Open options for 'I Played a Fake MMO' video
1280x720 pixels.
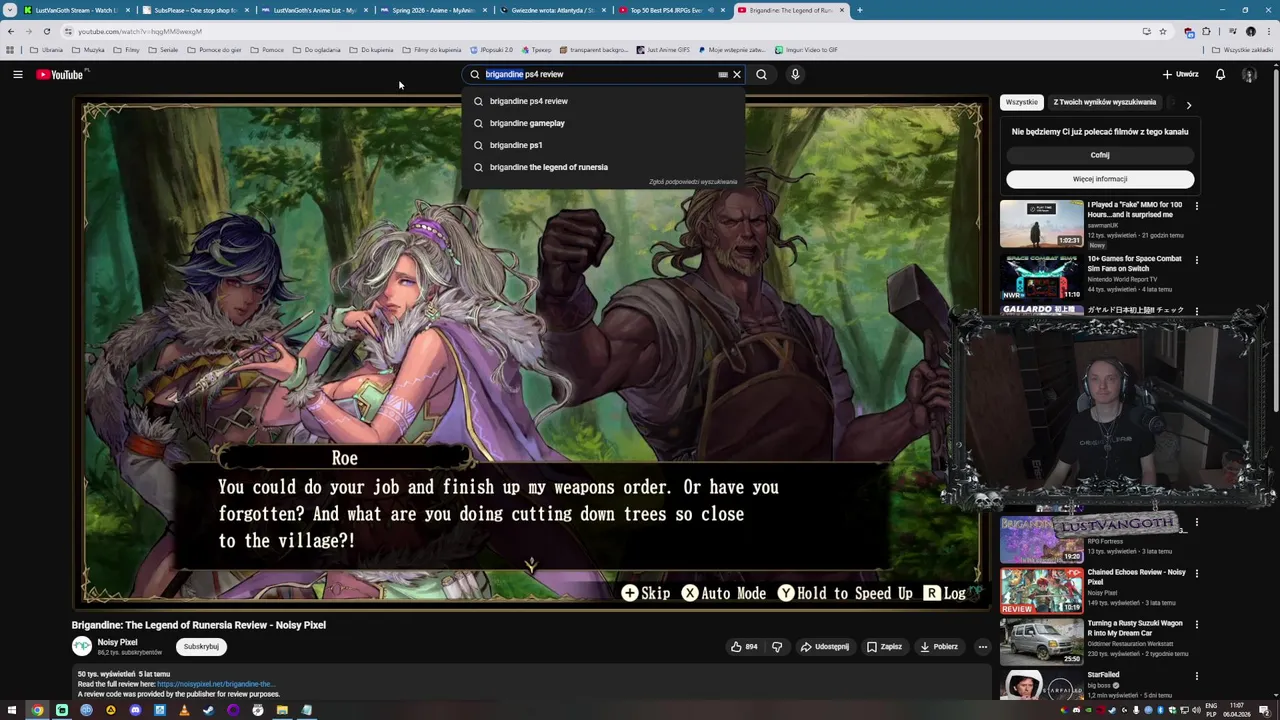pyautogui.click(x=1196, y=206)
